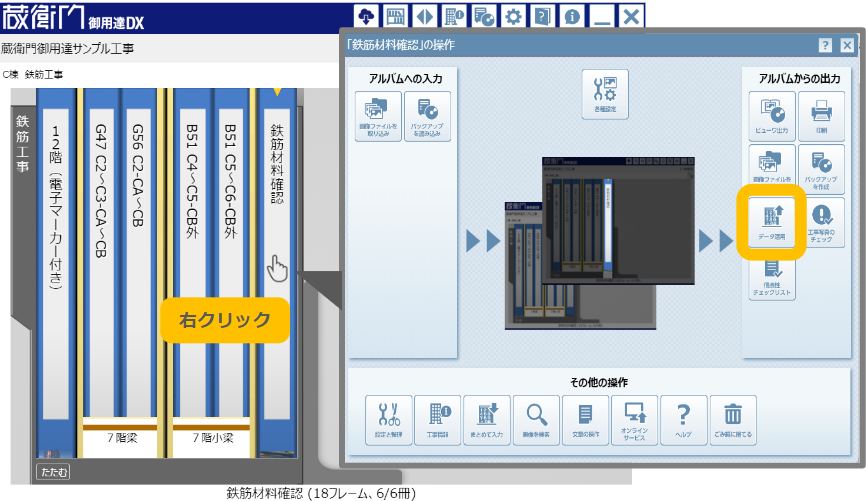Click the C棟 鉄筋工事 breadcrumb text
This screenshot has width=866, height=501.
[33, 75]
